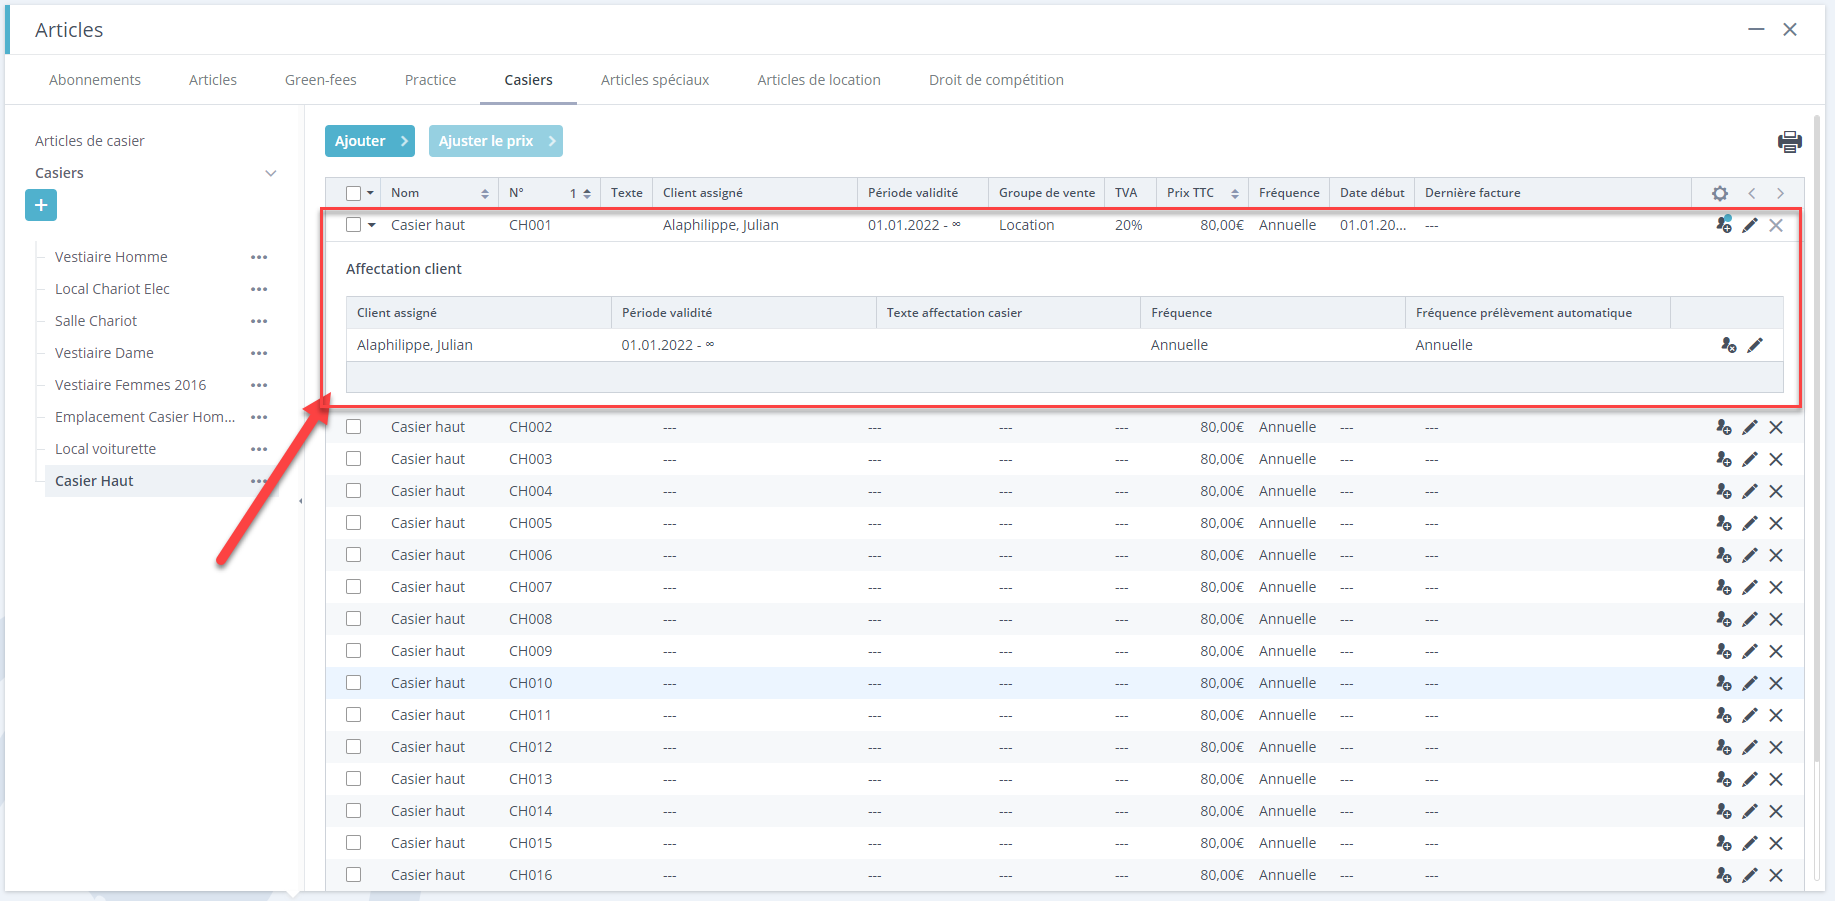The image size is (1835, 901).
Task: Assign client to CH001 locker row
Action: 1724,225
